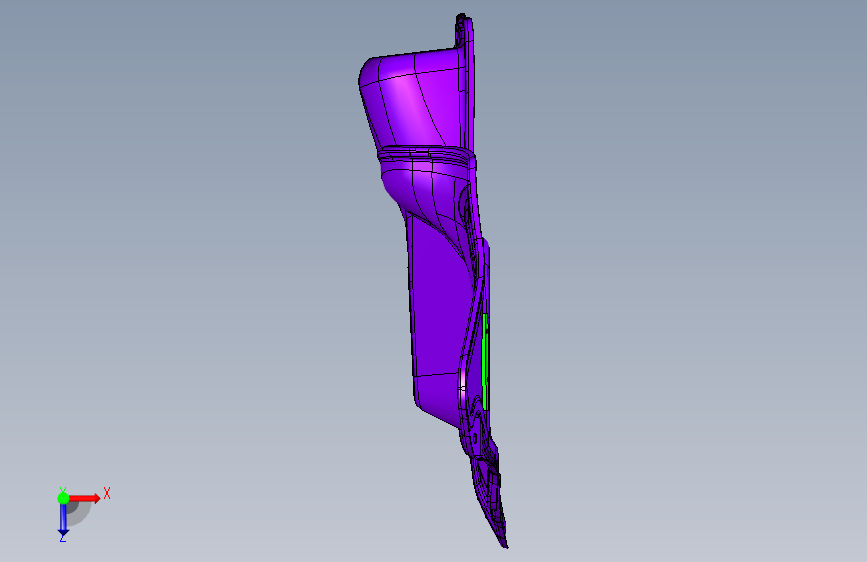The image size is (867, 562).
Task: Select the green highlighted face on the model
Action: pyautogui.click(x=485, y=362)
